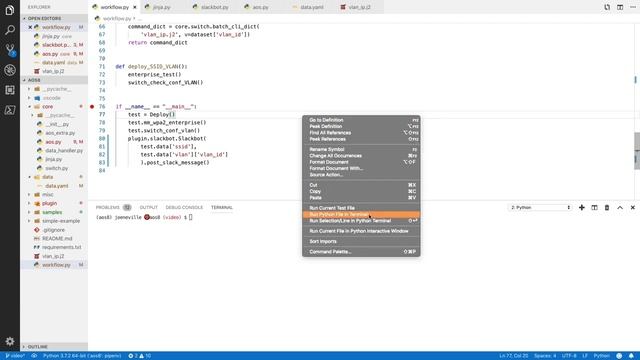The height and width of the screenshot is (360, 640).
Task: Split editor right icon
Action: pyautogui.click(x=620, y=7)
